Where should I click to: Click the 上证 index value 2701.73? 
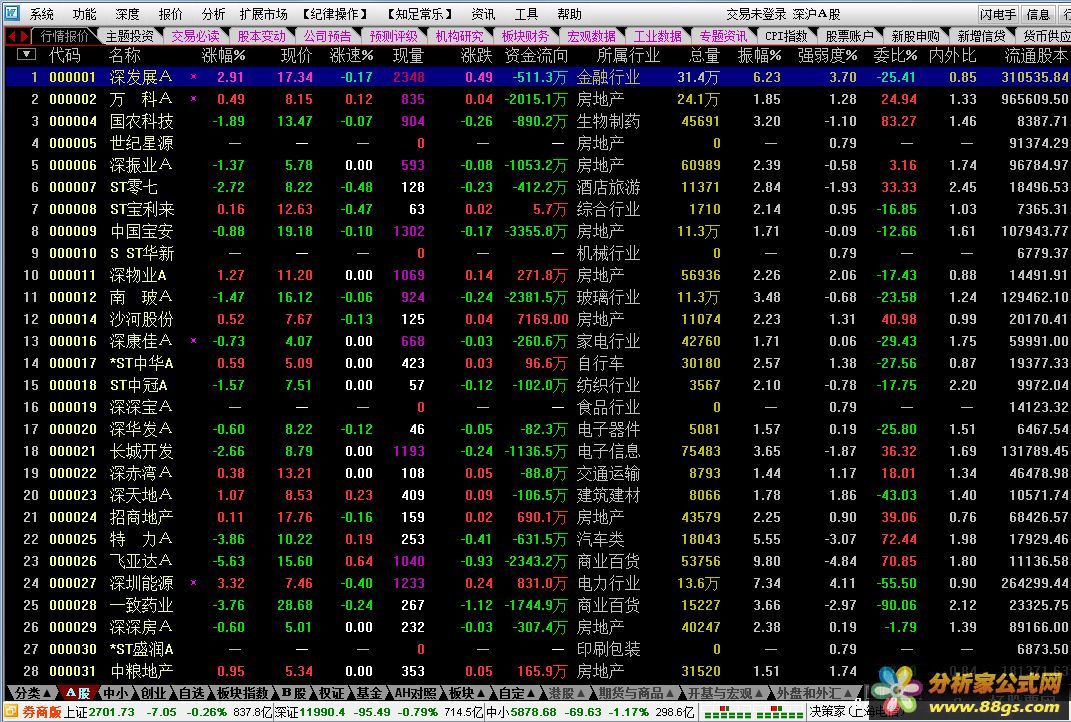[x=113, y=712]
